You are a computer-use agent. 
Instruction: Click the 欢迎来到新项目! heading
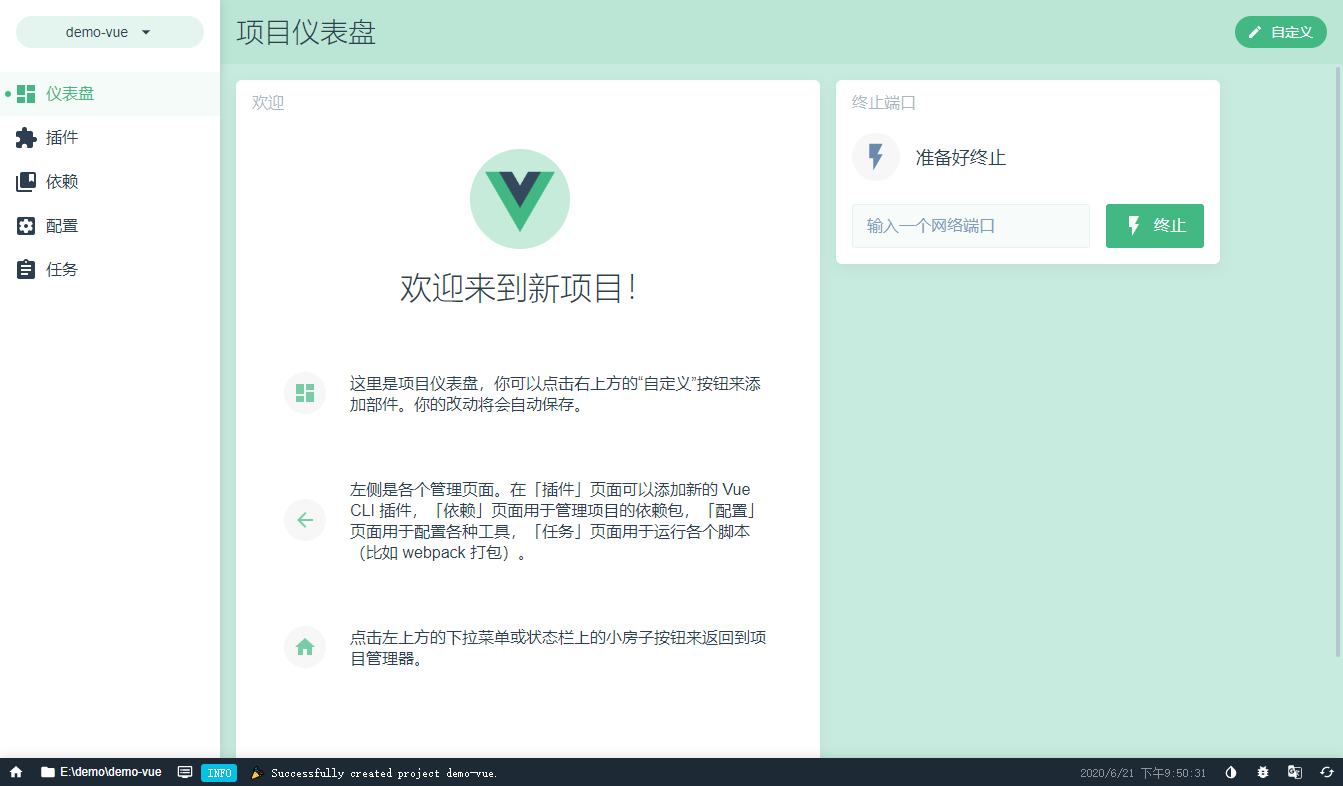pos(519,288)
